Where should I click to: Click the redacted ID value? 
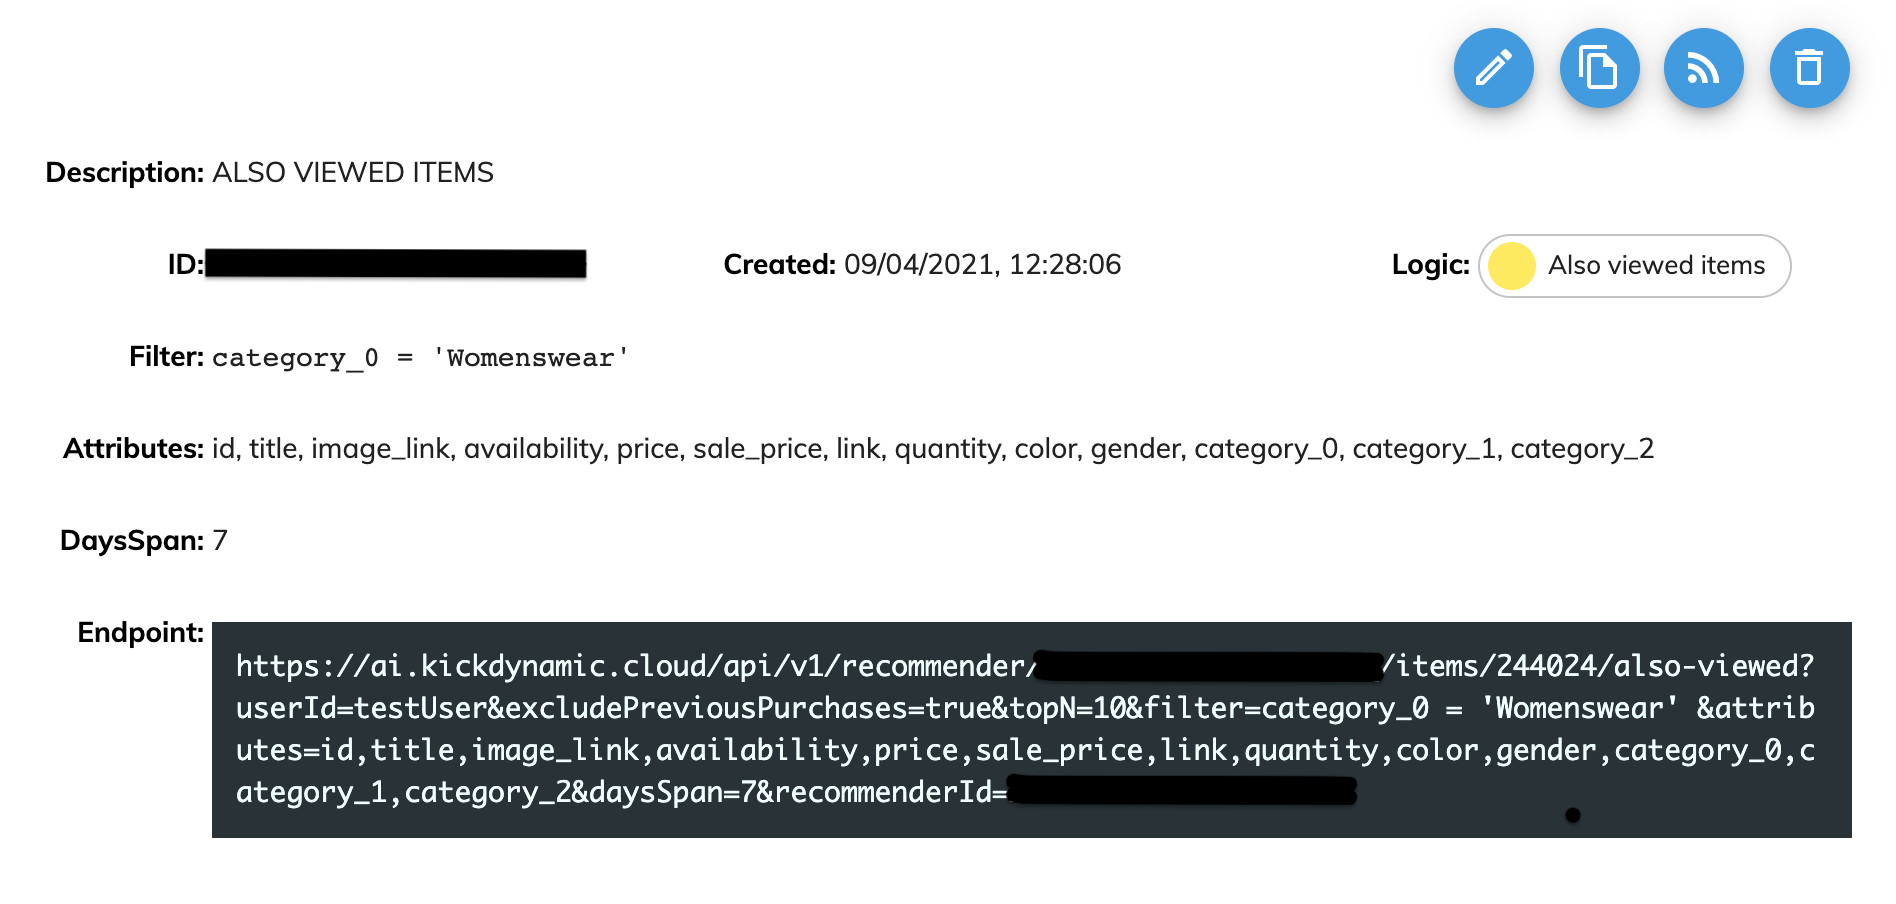pyautogui.click(x=396, y=264)
